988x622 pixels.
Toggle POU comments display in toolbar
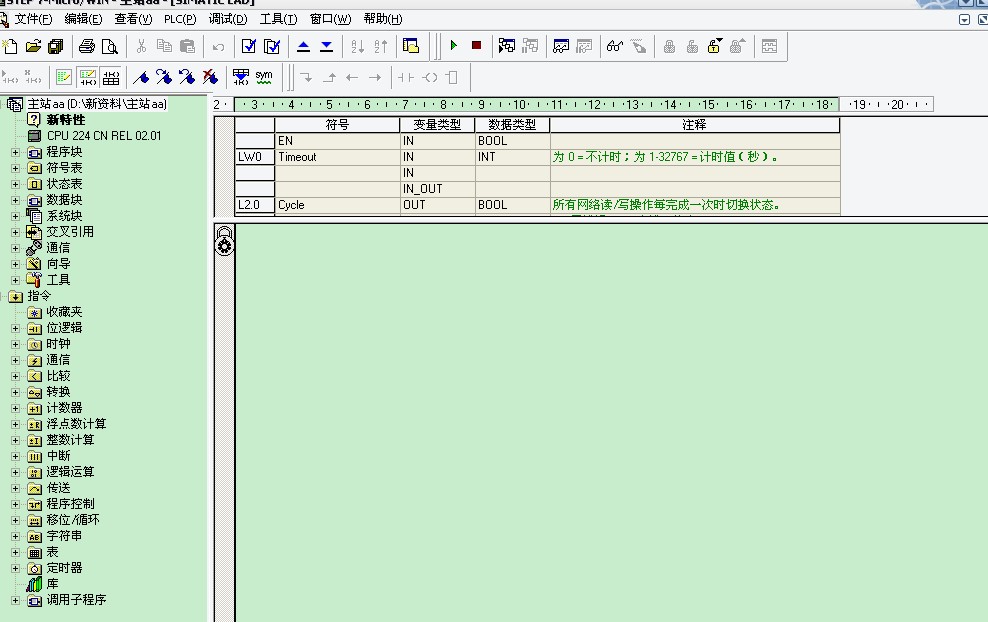[x=64, y=77]
